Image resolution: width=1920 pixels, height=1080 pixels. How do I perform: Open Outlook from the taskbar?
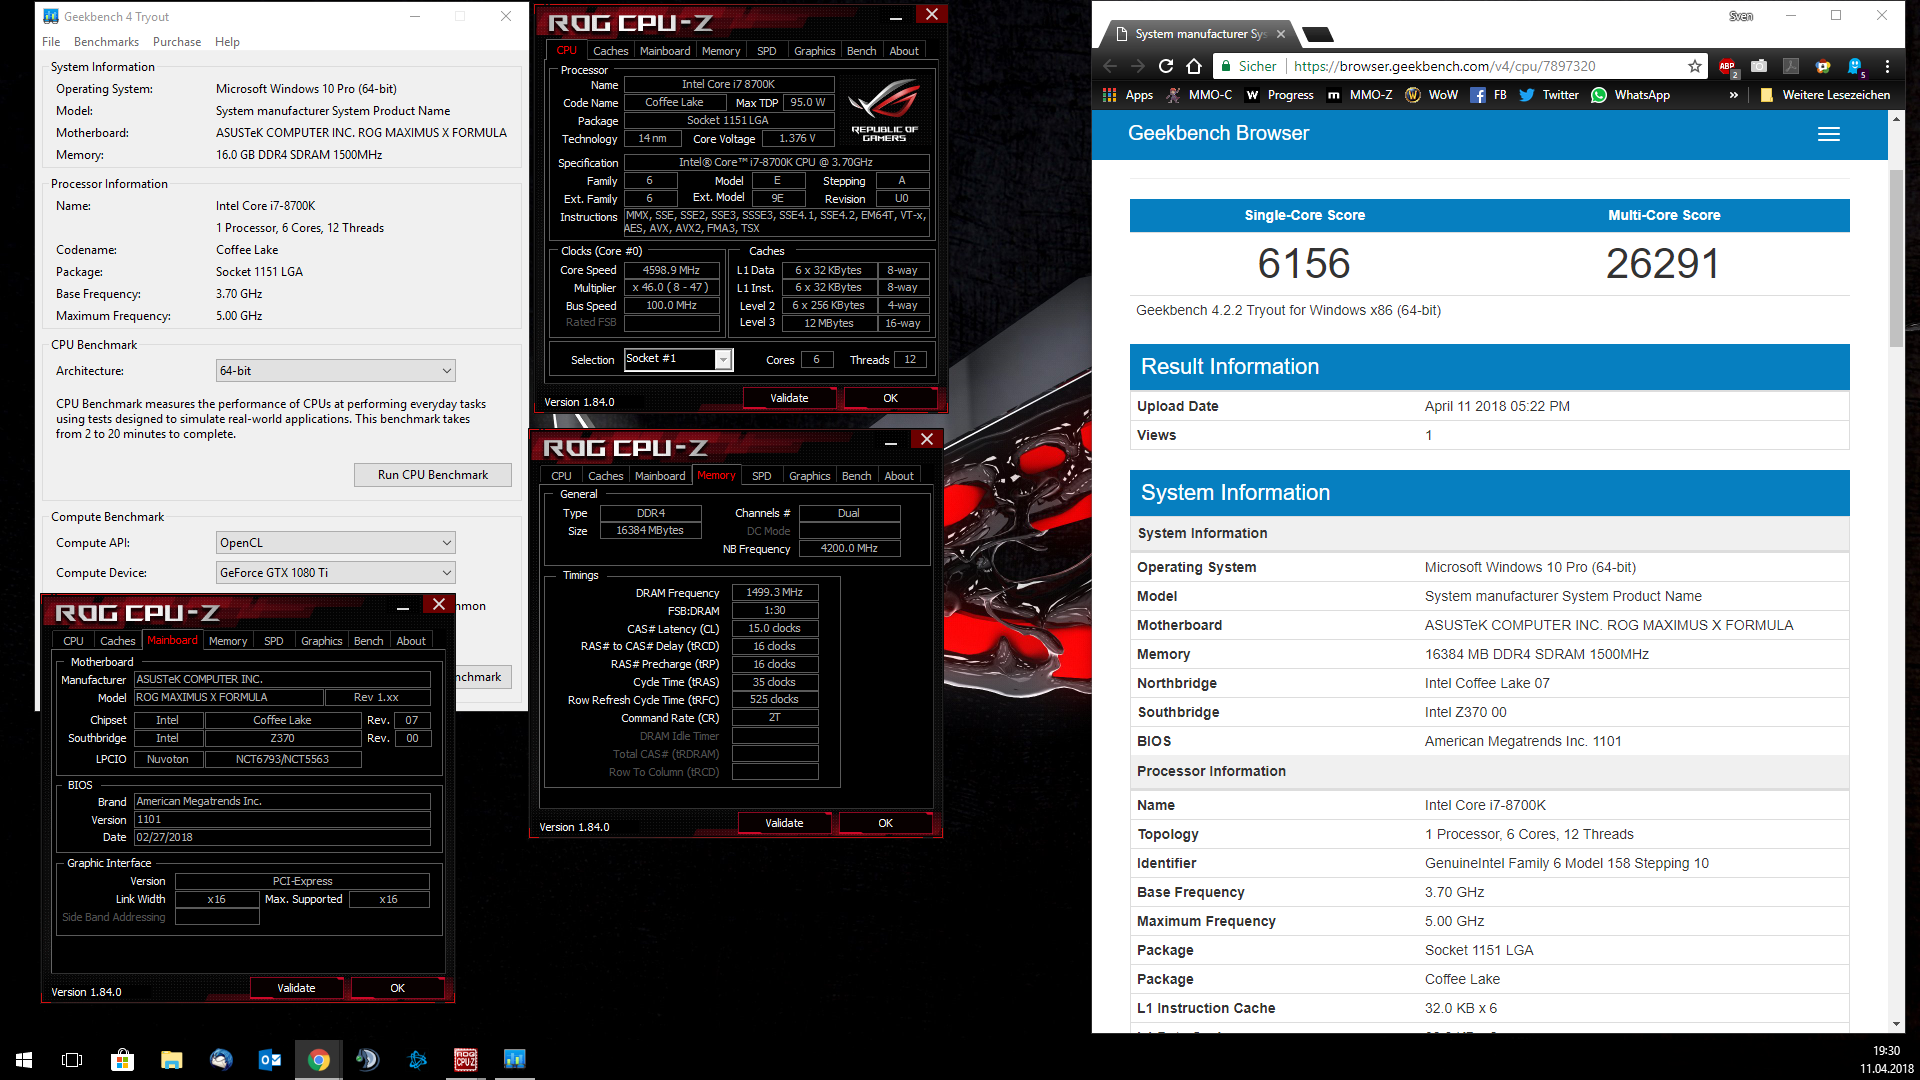270,1059
